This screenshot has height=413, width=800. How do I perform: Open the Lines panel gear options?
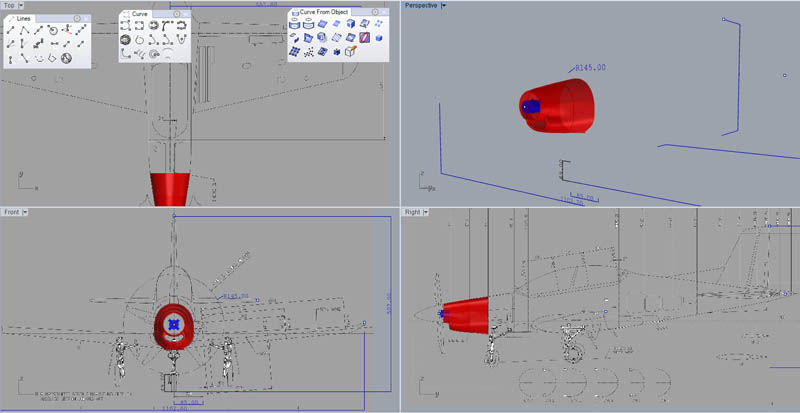click(77, 17)
